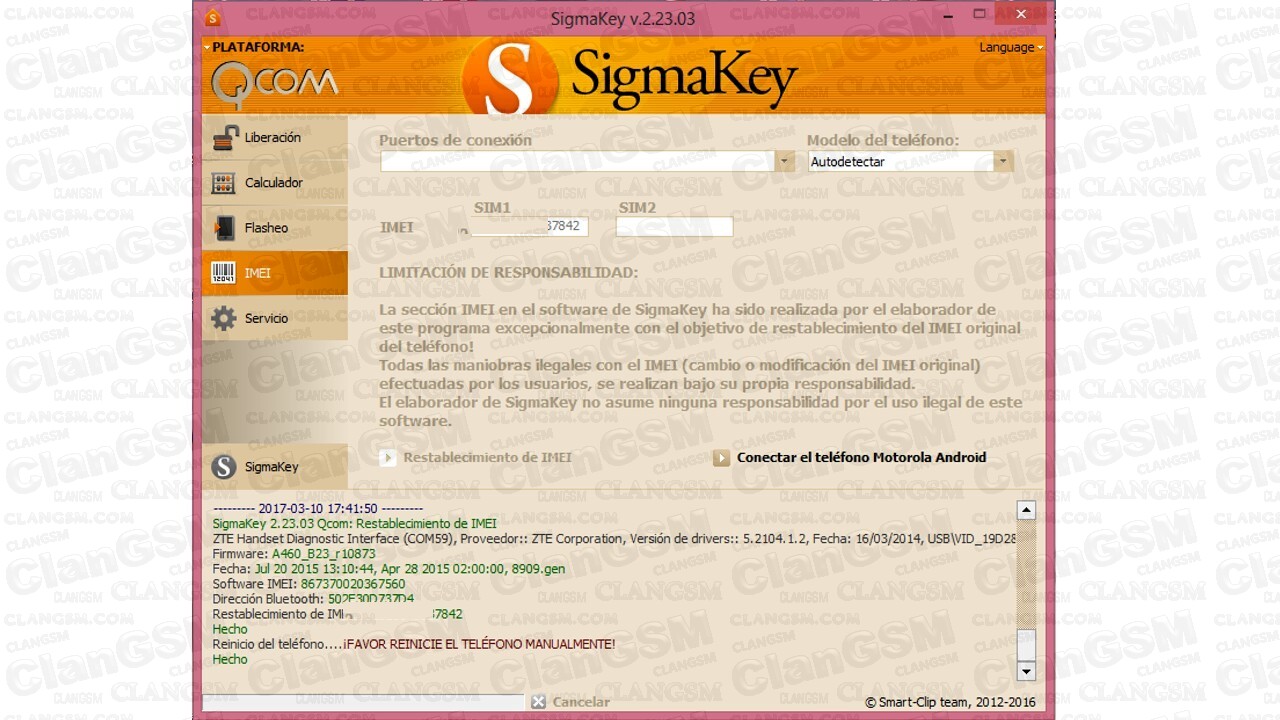Click the log line 'Firmware: A460_B23_r10873'
Image resolution: width=1280 pixels, height=720 pixels.
[x=294, y=554]
